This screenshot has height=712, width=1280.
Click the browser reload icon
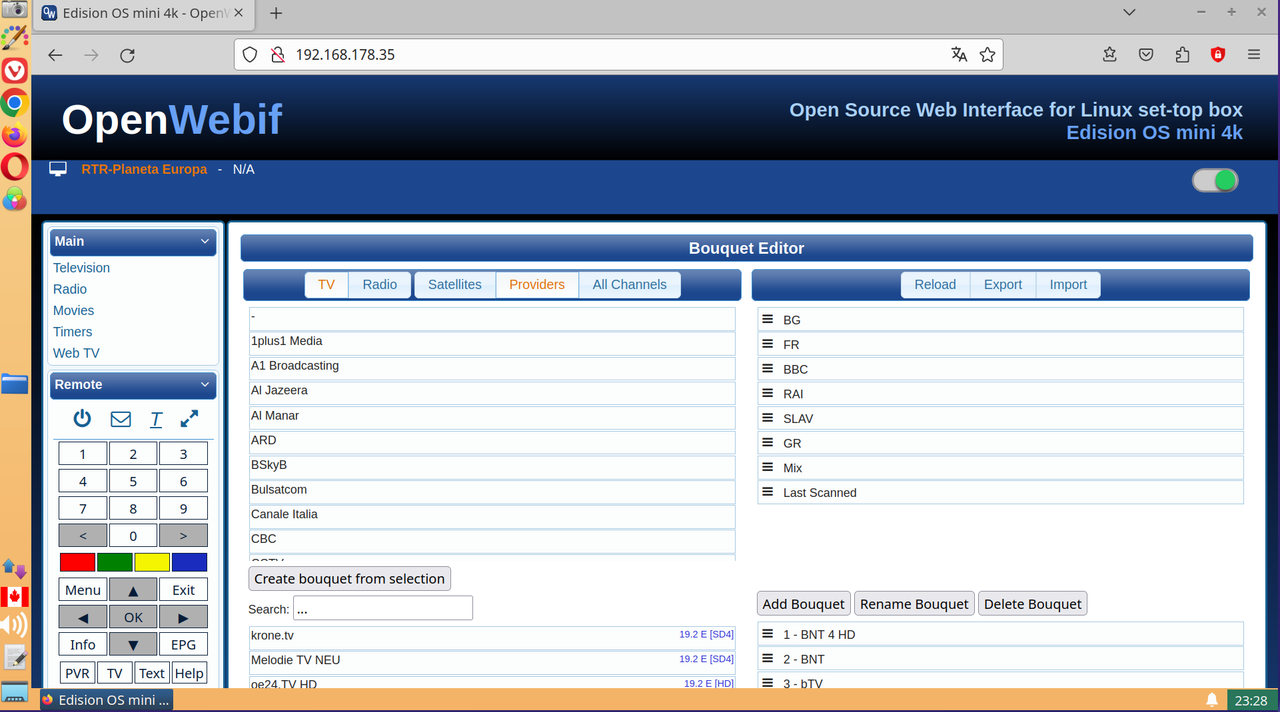coord(127,55)
